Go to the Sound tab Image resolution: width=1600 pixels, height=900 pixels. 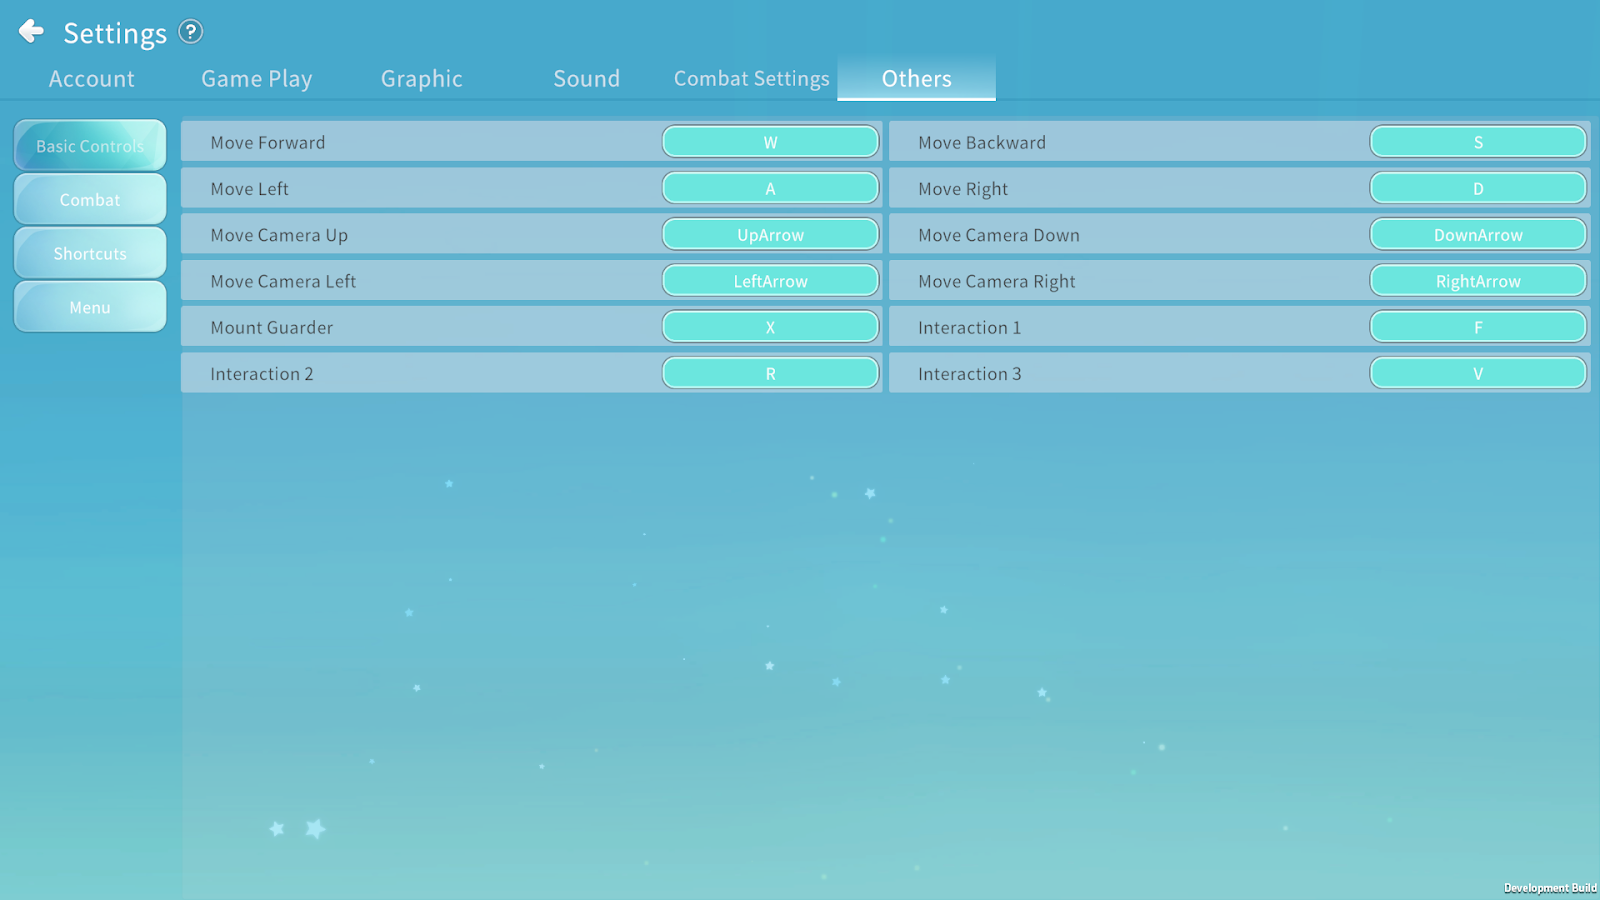tap(586, 79)
